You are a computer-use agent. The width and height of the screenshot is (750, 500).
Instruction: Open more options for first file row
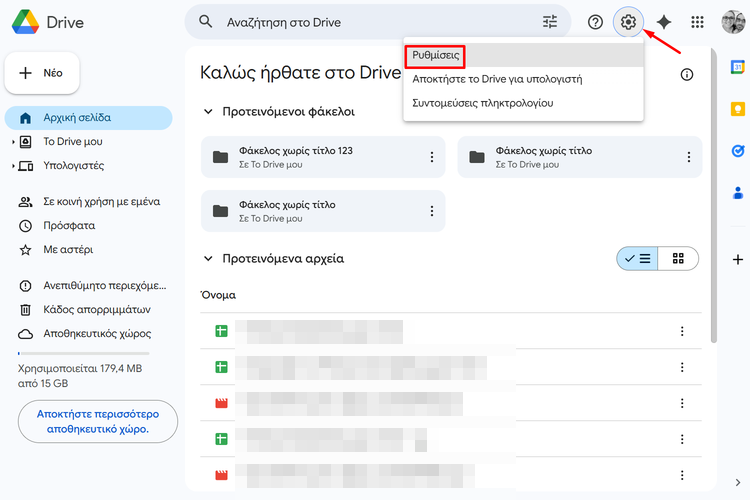[682, 331]
